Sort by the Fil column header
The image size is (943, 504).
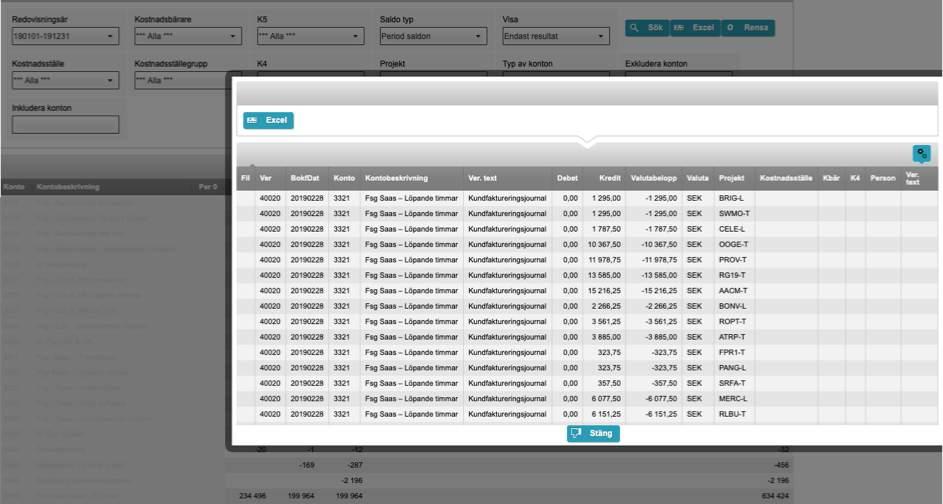coord(245,178)
